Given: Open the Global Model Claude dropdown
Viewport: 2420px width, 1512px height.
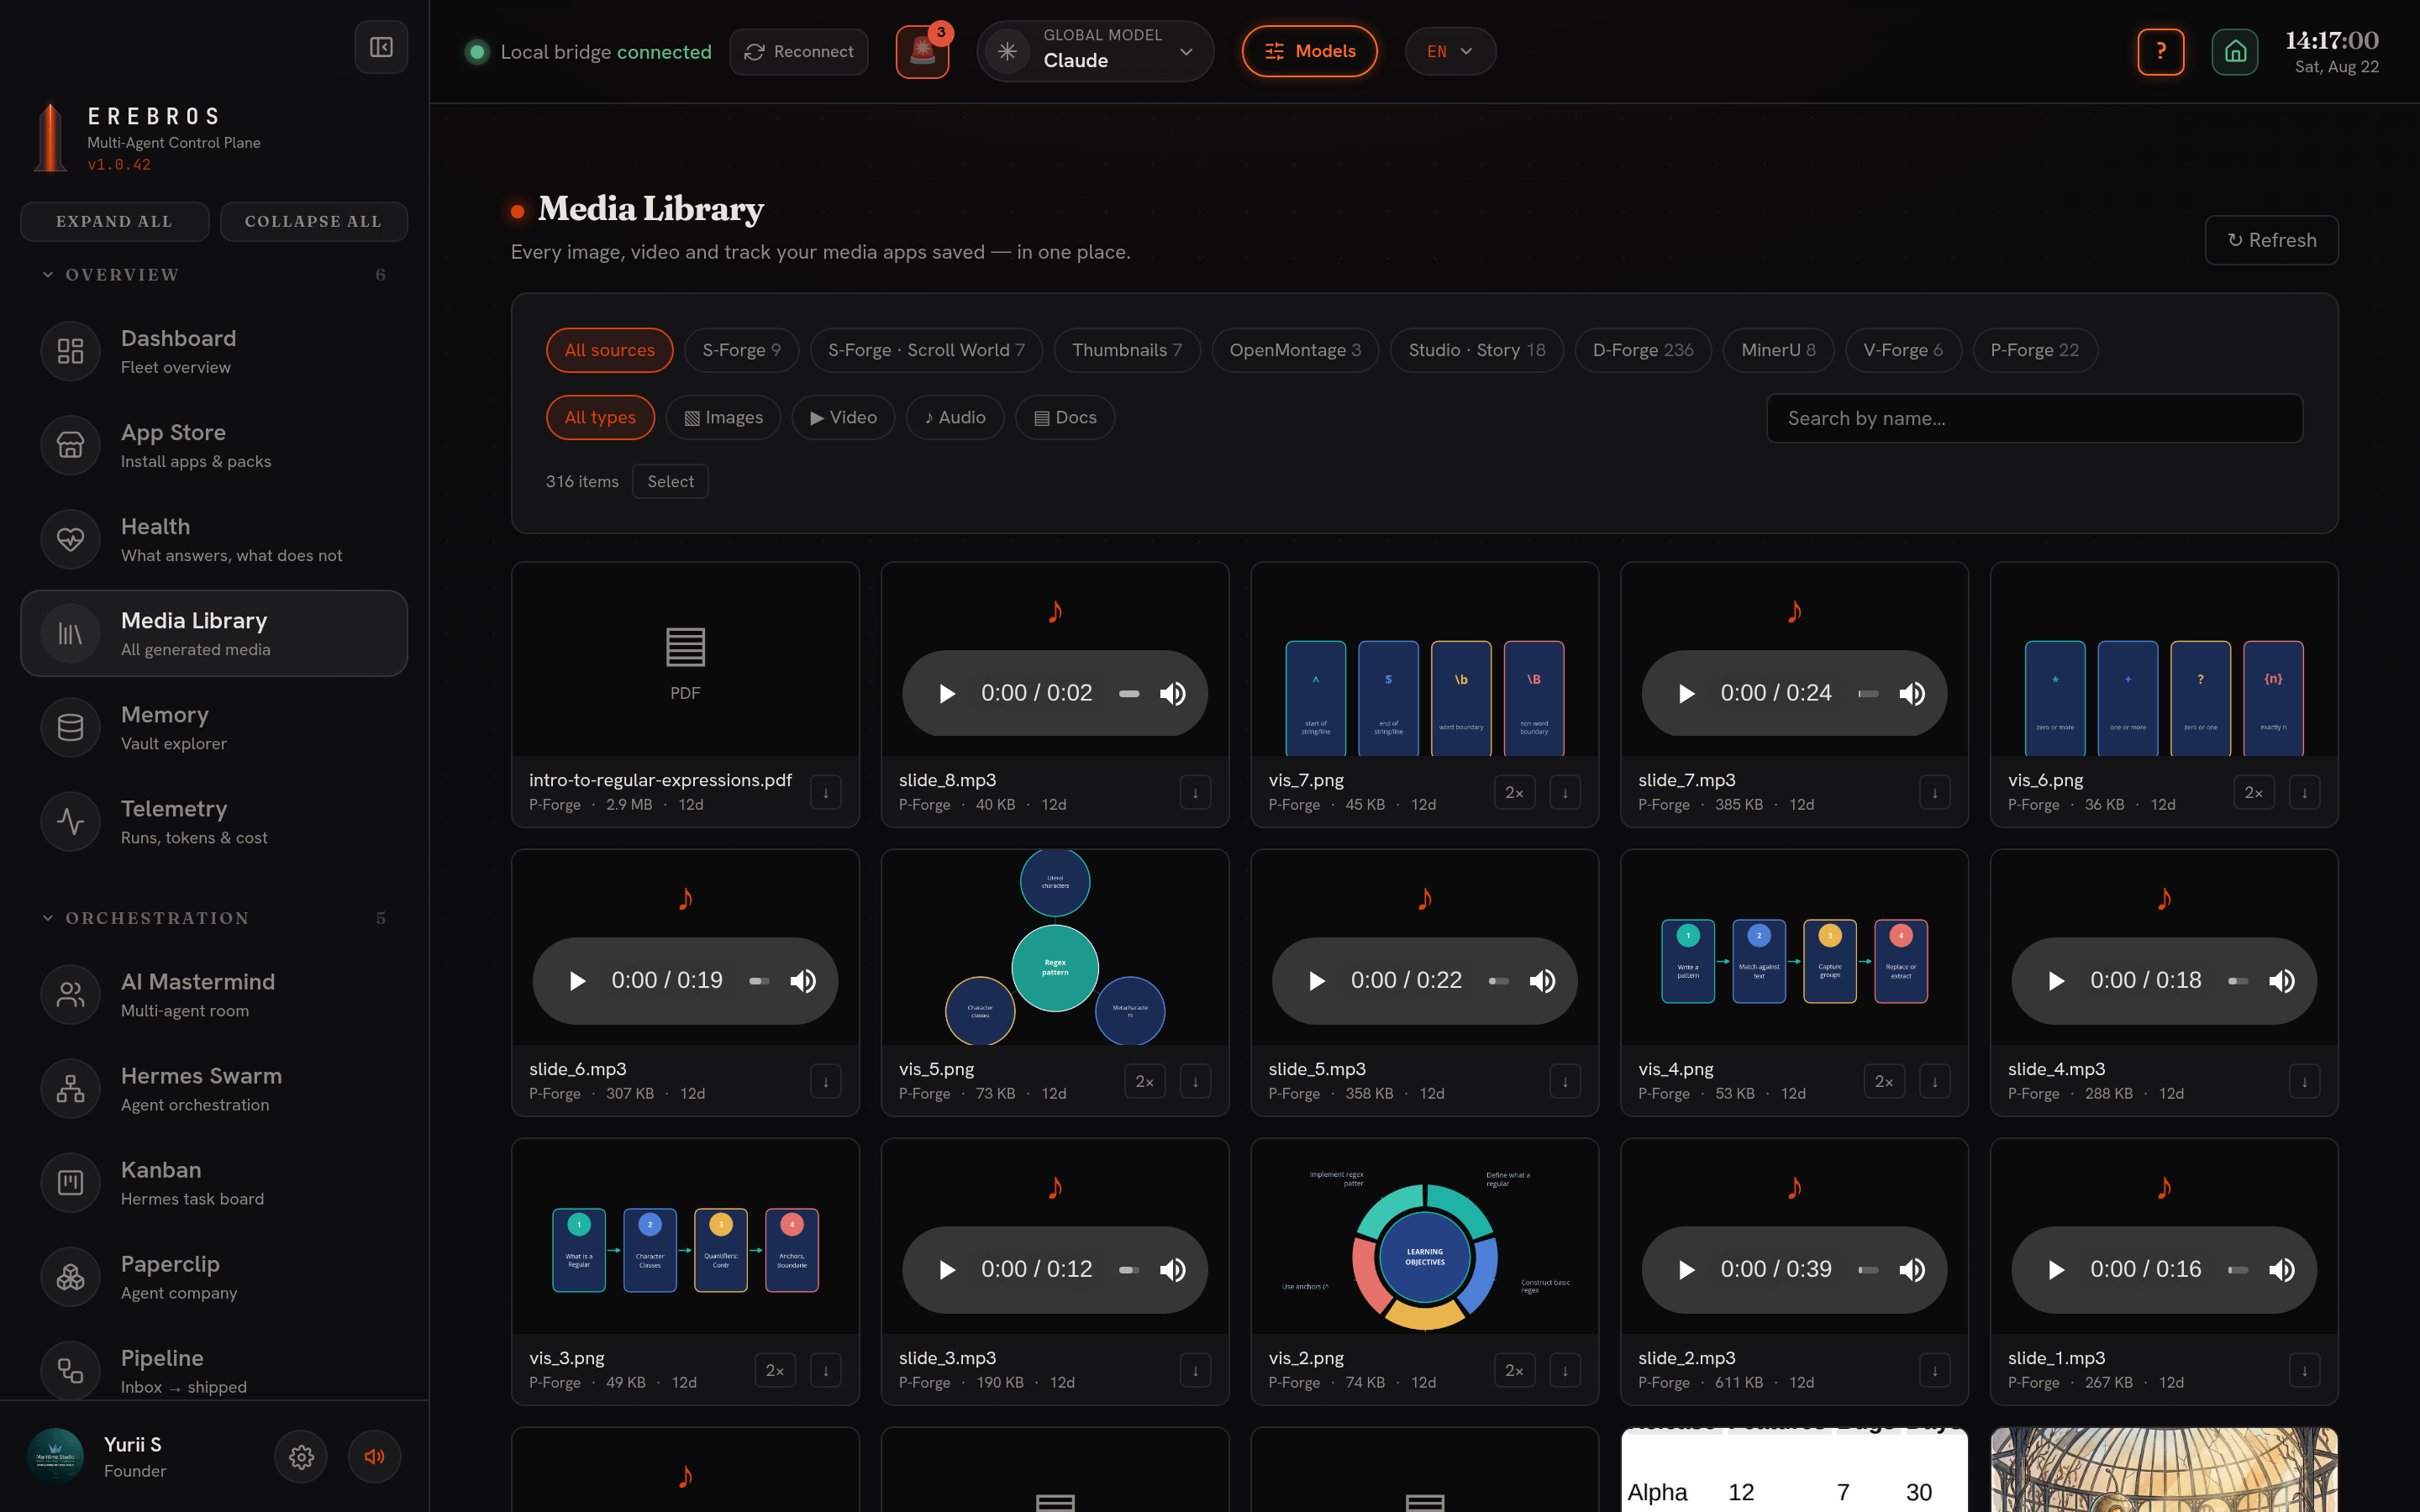Looking at the screenshot, I should pyautogui.click(x=1095, y=51).
